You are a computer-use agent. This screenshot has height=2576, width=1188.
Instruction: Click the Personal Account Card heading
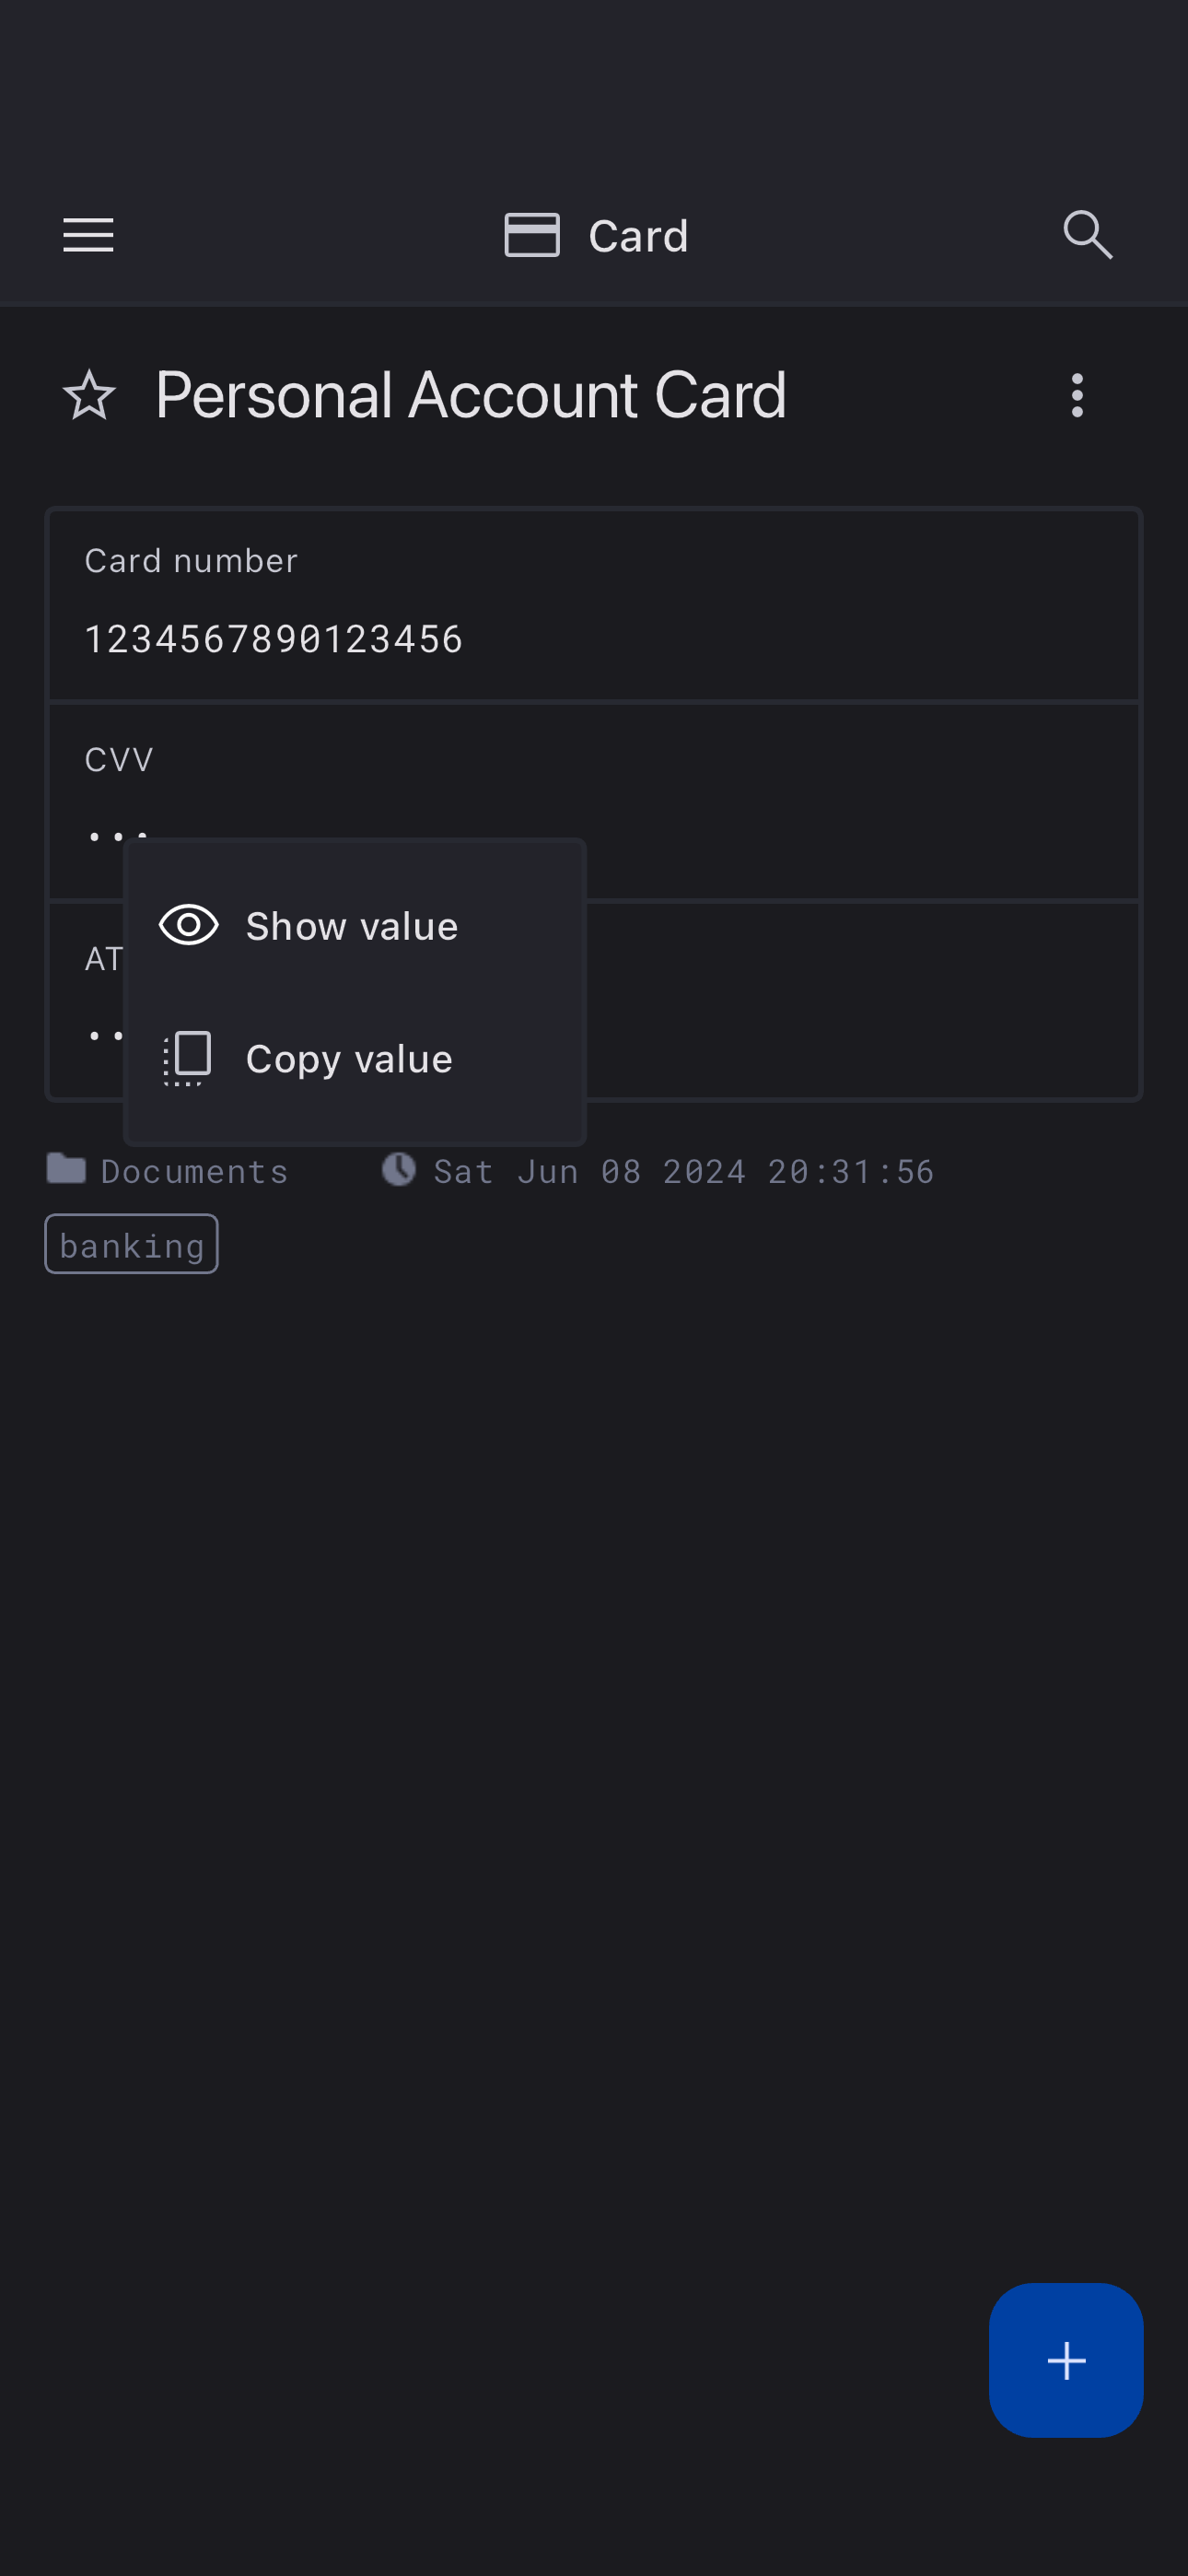coord(470,395)
